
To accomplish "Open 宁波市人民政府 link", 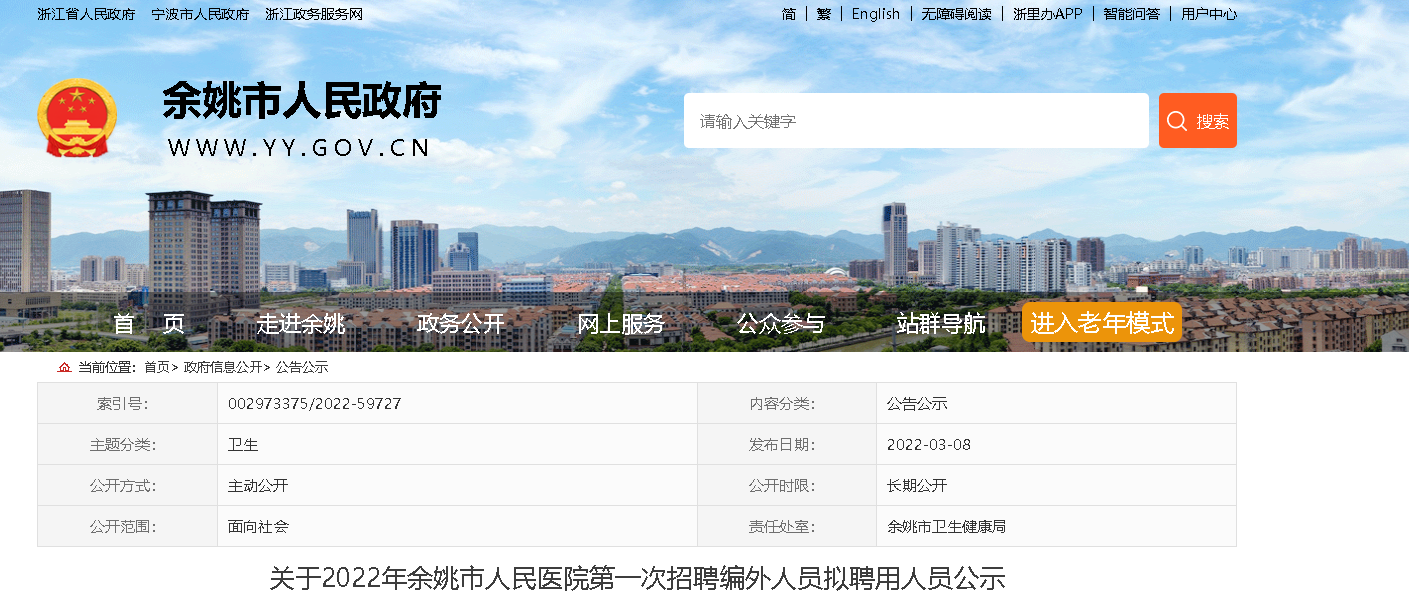I will 200,14.
